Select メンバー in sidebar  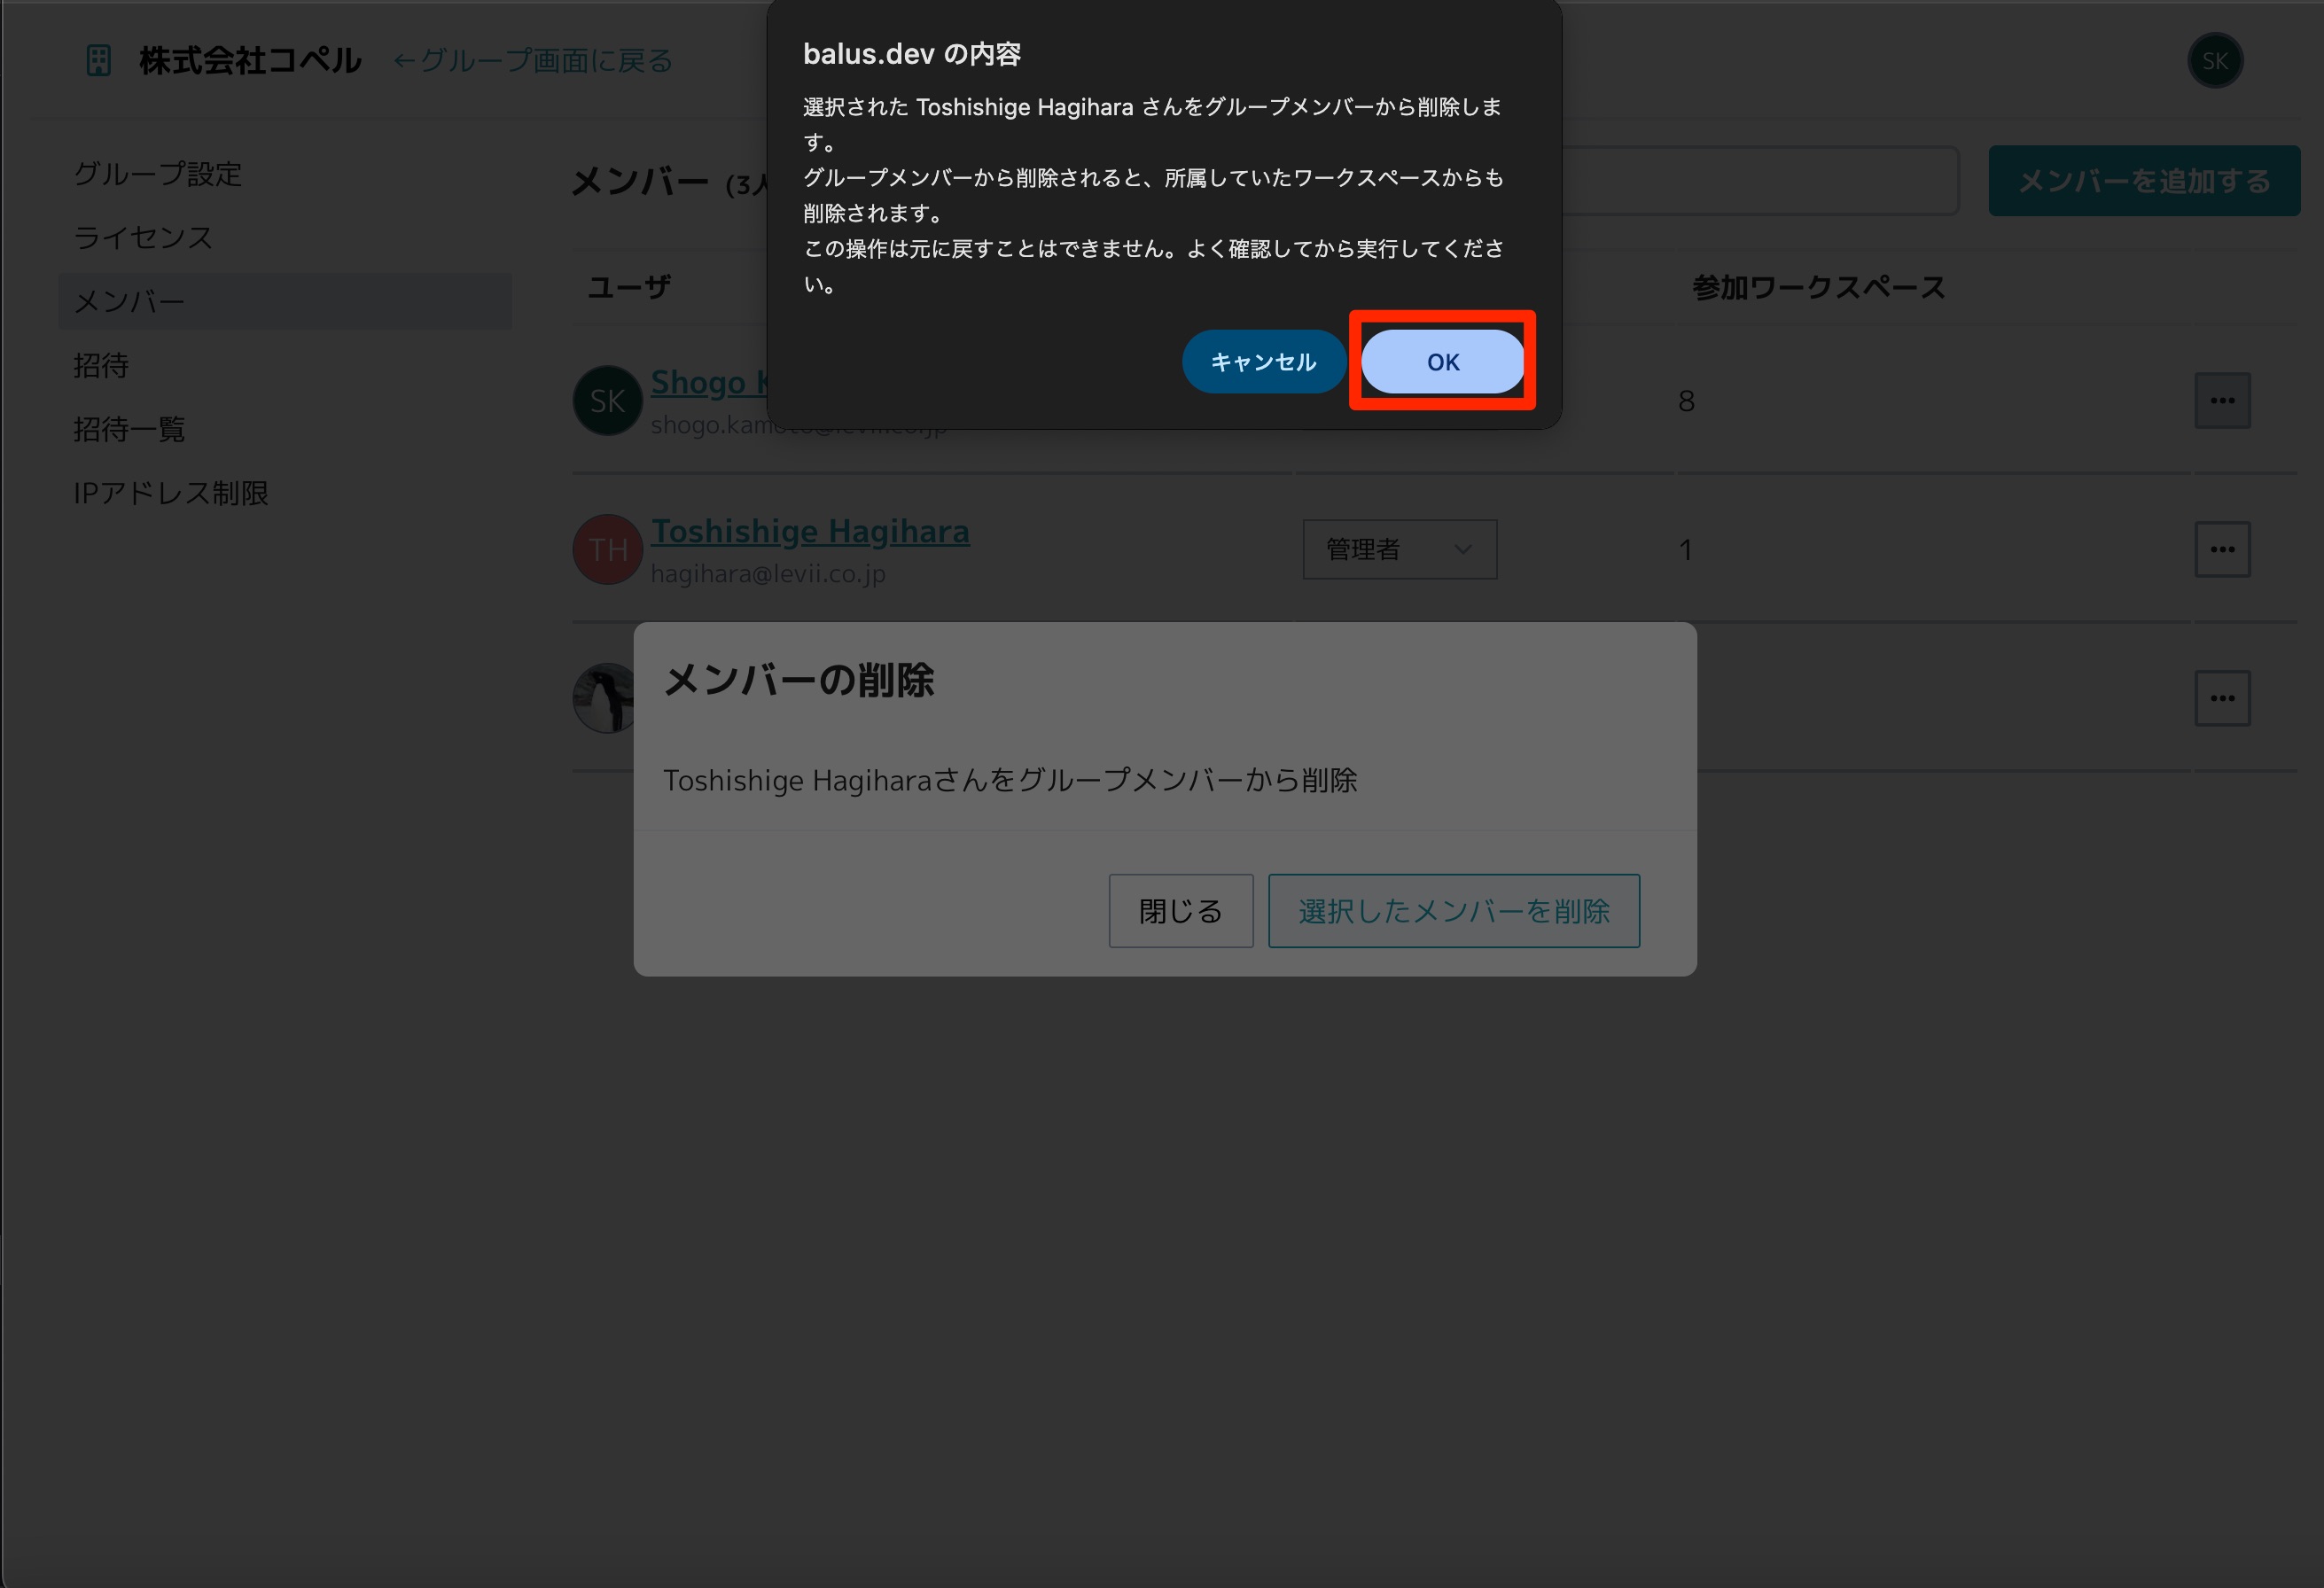pos(285,301)
